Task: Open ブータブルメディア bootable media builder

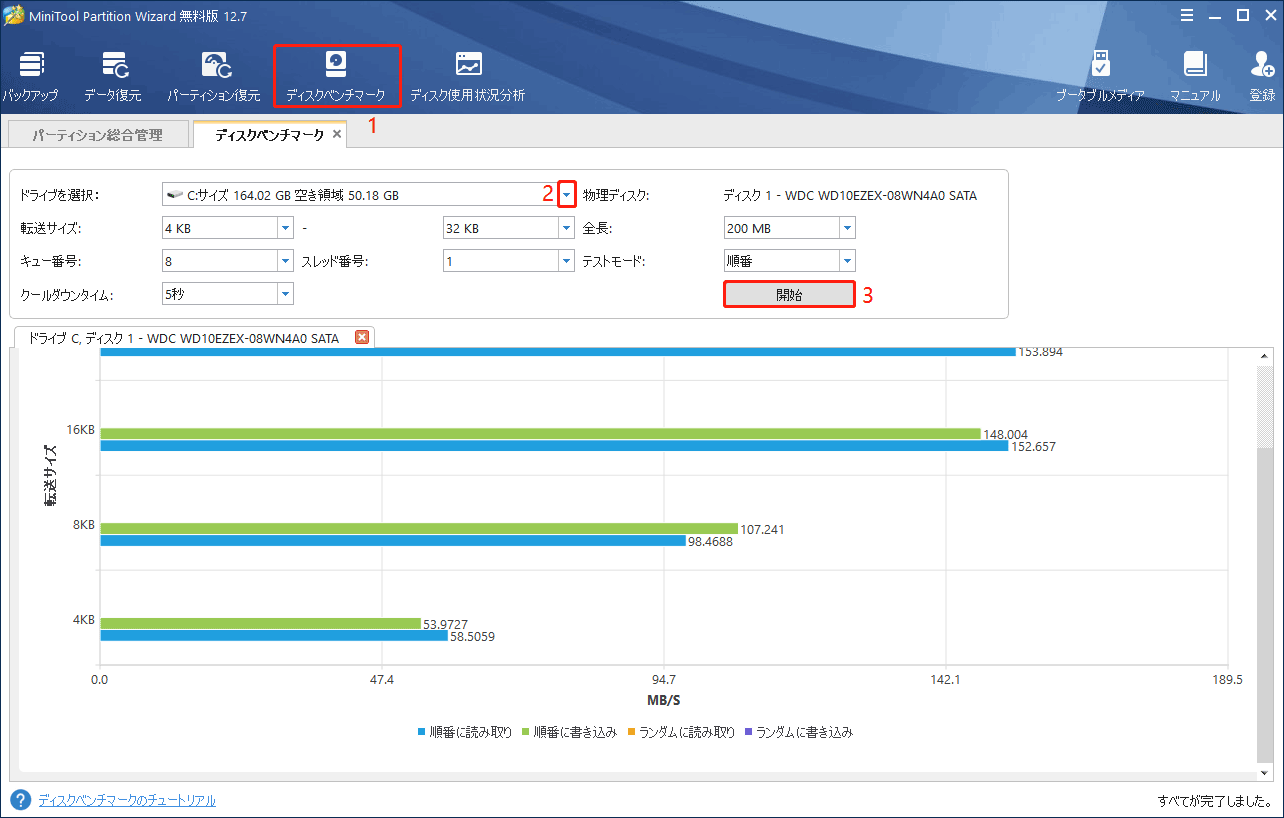Action: click(1100, 77)
